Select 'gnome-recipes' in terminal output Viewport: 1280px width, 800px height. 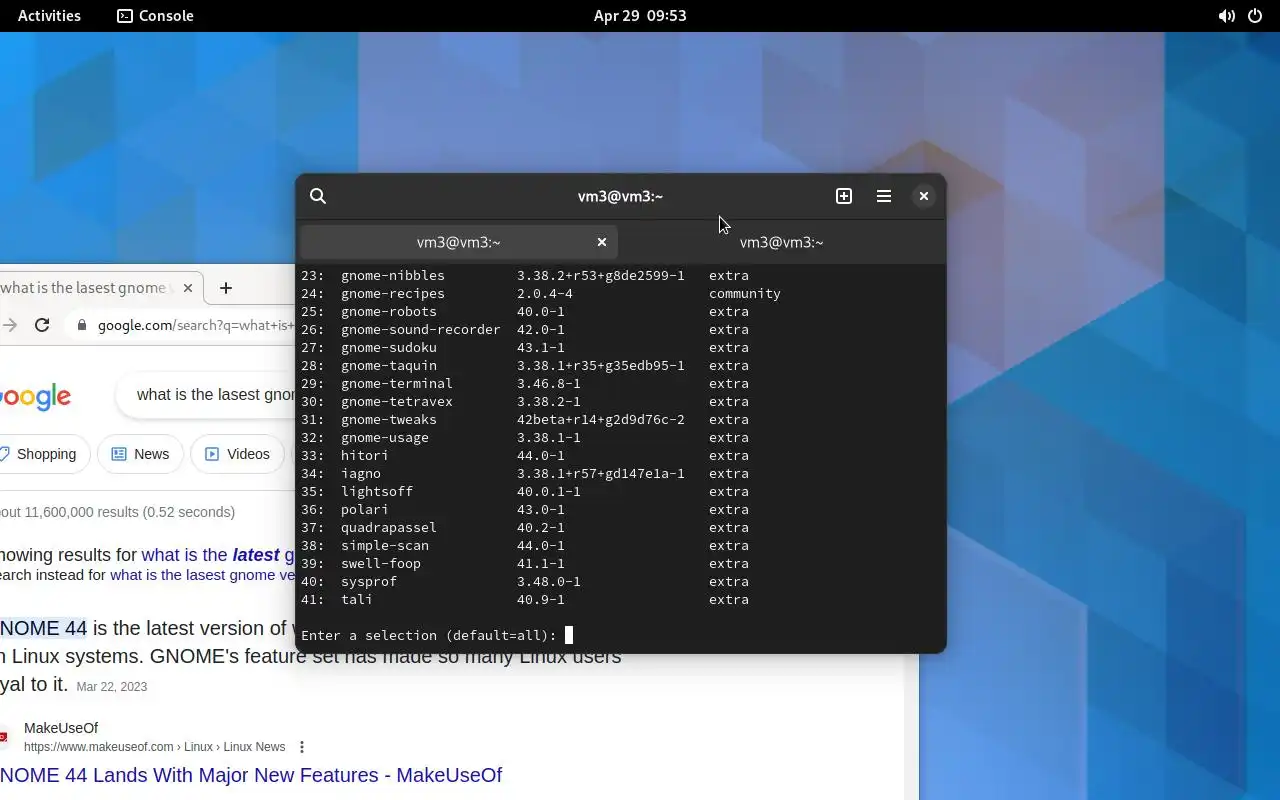point(393,293)
